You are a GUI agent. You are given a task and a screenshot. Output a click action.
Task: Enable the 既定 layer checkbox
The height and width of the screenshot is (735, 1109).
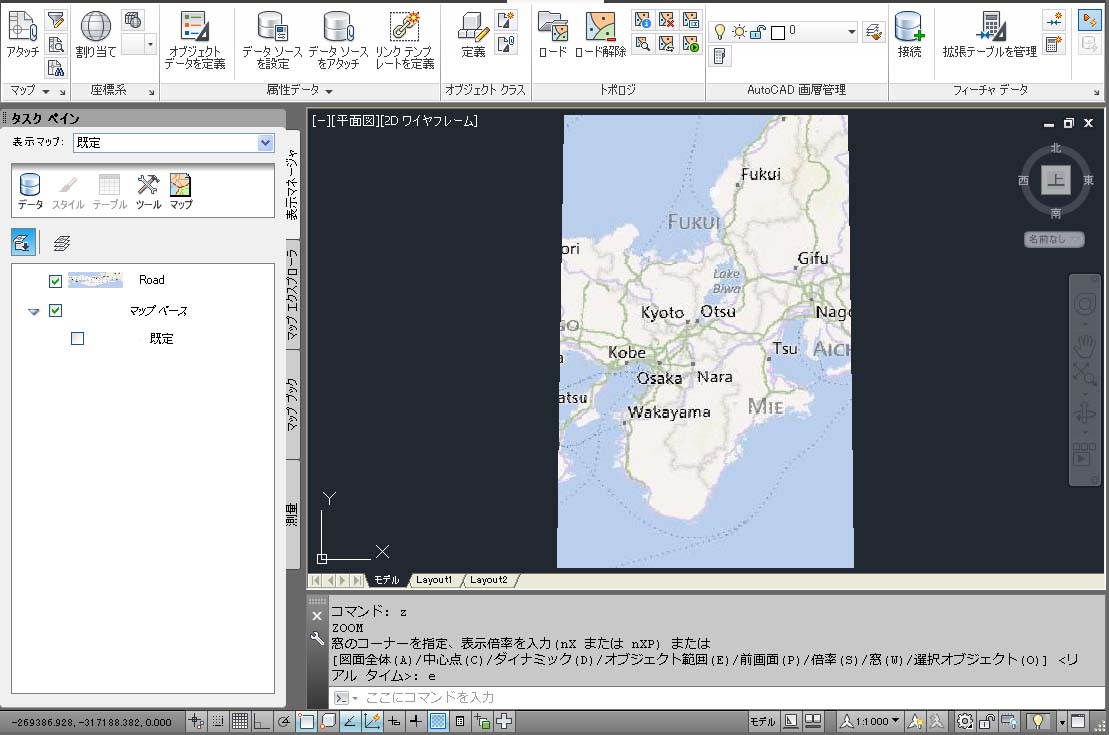pyautogui.click(x=78, y=339)
